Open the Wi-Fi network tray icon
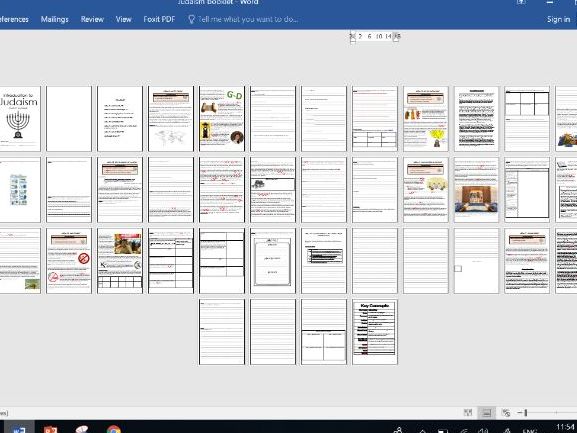Viewport: 577px width, 433px height. pos(464,430)
